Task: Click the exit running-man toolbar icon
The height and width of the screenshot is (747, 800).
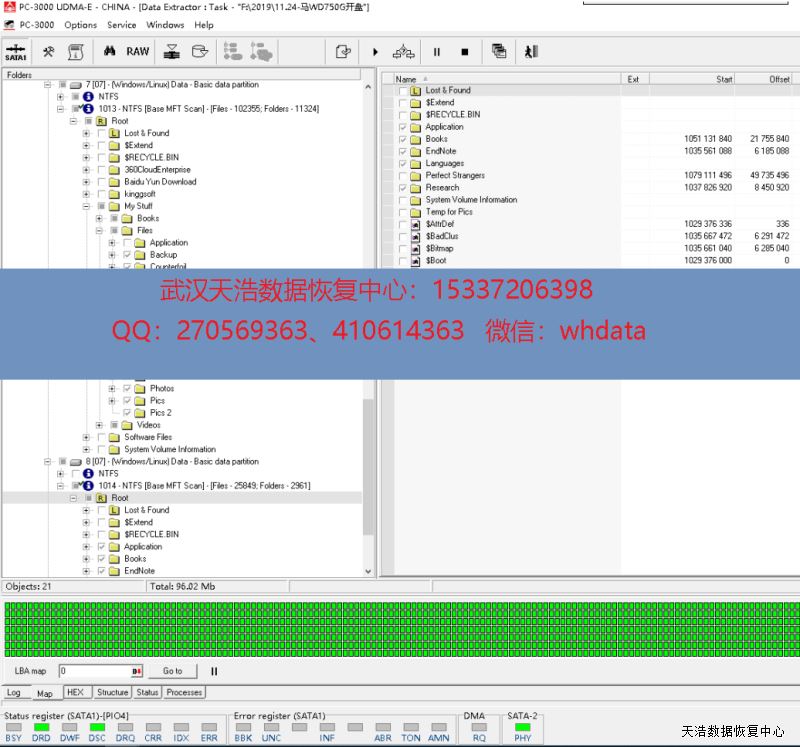Action: click(531, 52)
